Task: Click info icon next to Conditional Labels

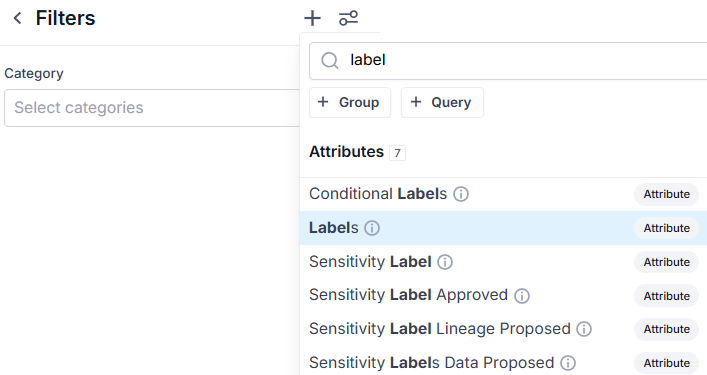Action: [x=461, y=194]
